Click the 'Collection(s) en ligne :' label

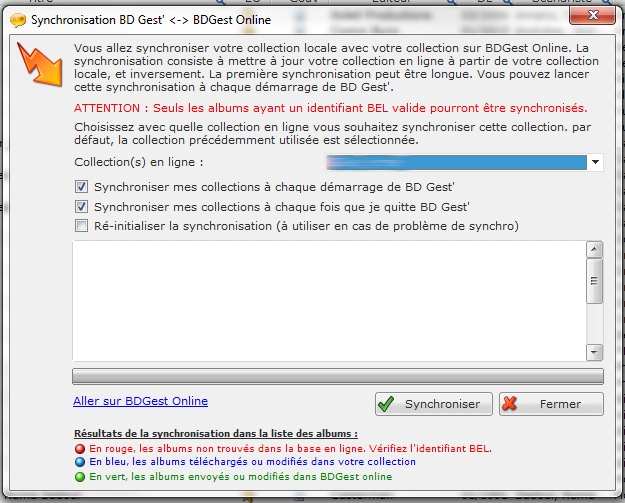(139, 162)
